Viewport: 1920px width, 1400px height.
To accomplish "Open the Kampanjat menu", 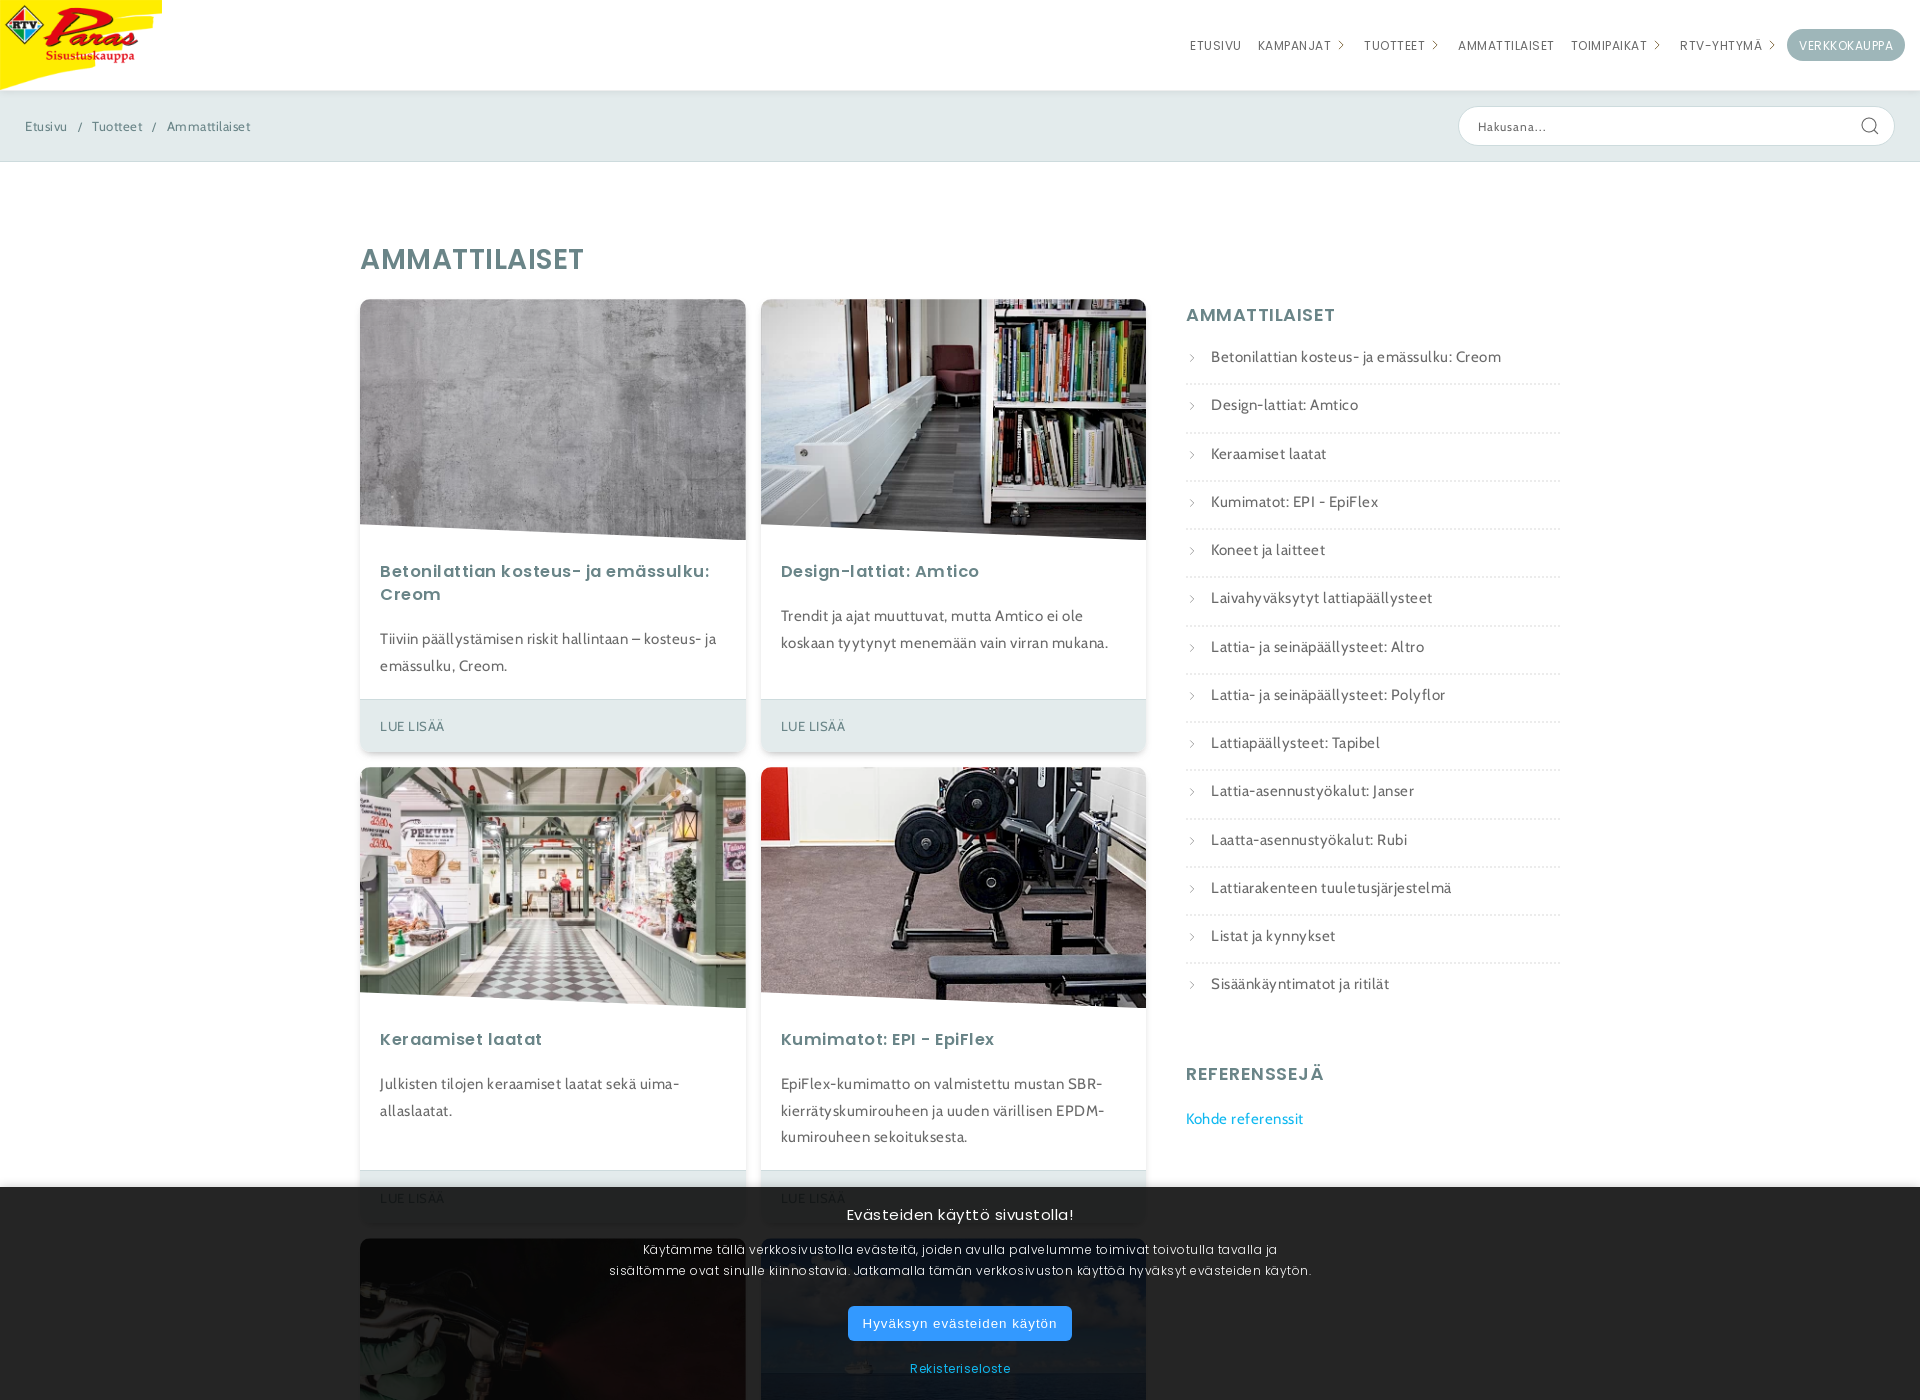I will tap(1294, 46).
